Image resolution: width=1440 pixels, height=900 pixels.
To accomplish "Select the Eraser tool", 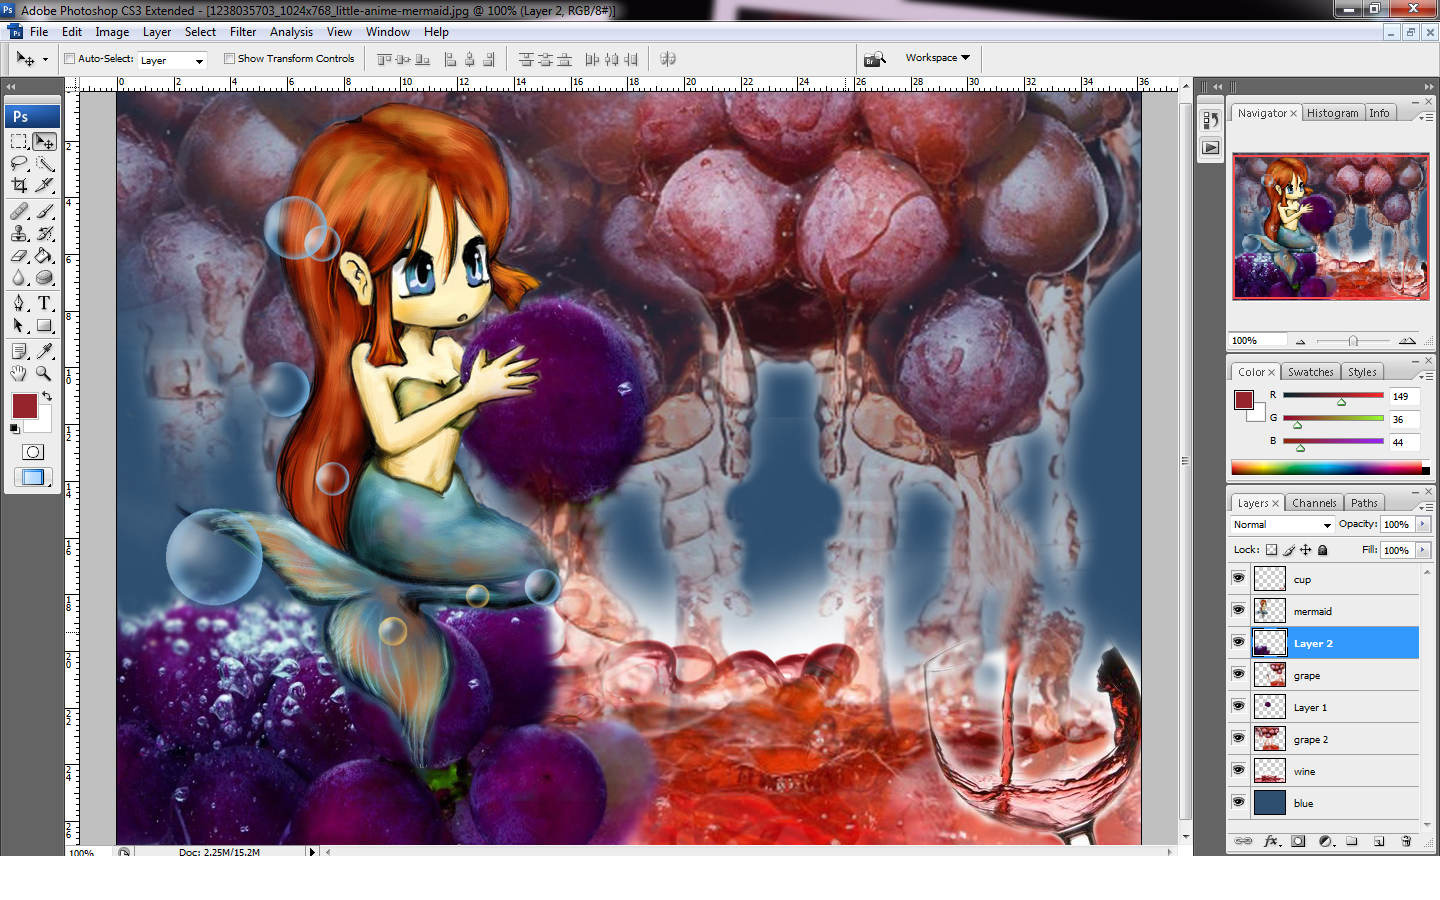I will (19, 255).
